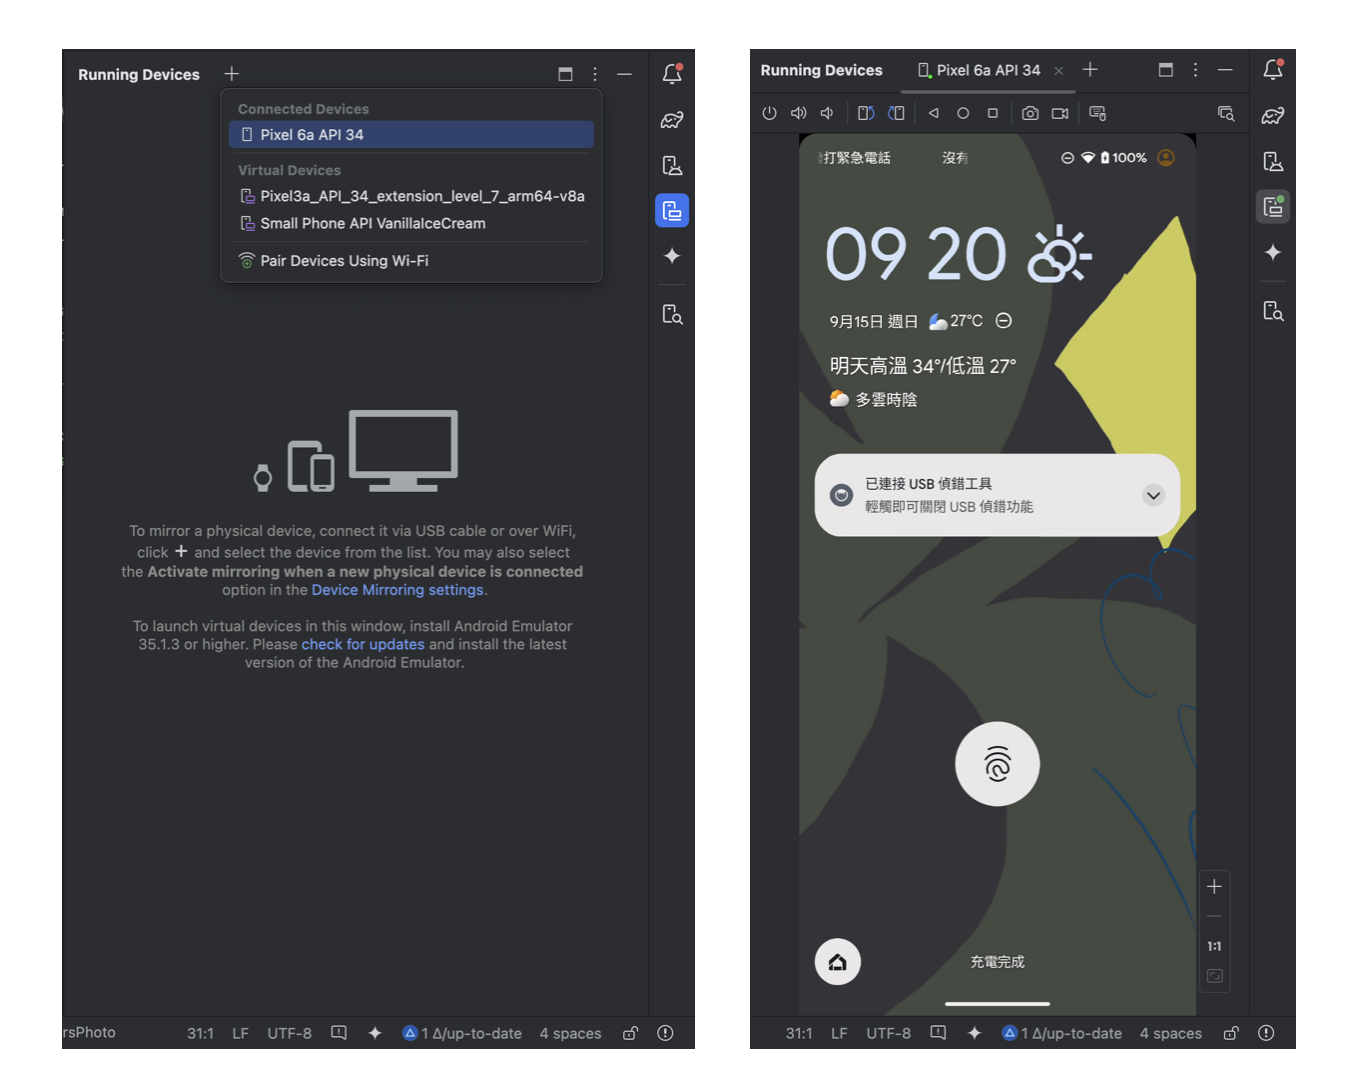Open the 4 spaces indent dropdown in the right status bar
Viewport: 1348px width, 1090px height.
[x=1170, y=1033]
